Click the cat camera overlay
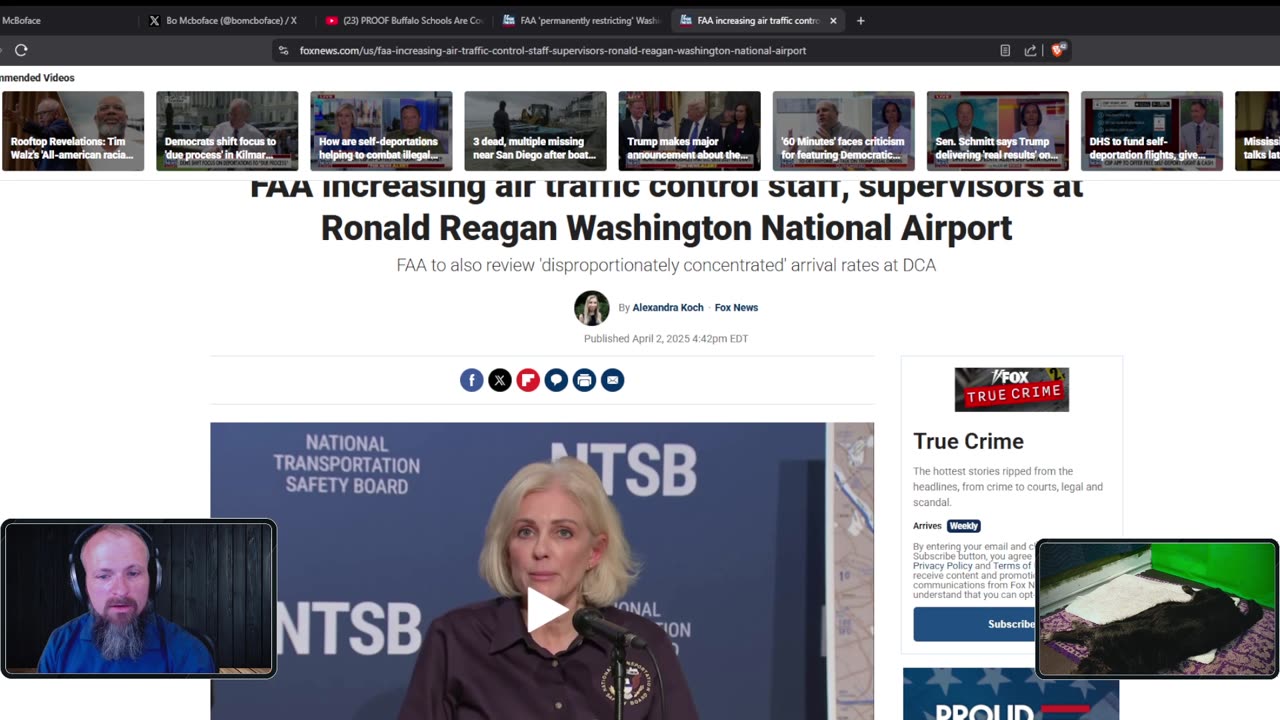 [x=1157, y=609]
